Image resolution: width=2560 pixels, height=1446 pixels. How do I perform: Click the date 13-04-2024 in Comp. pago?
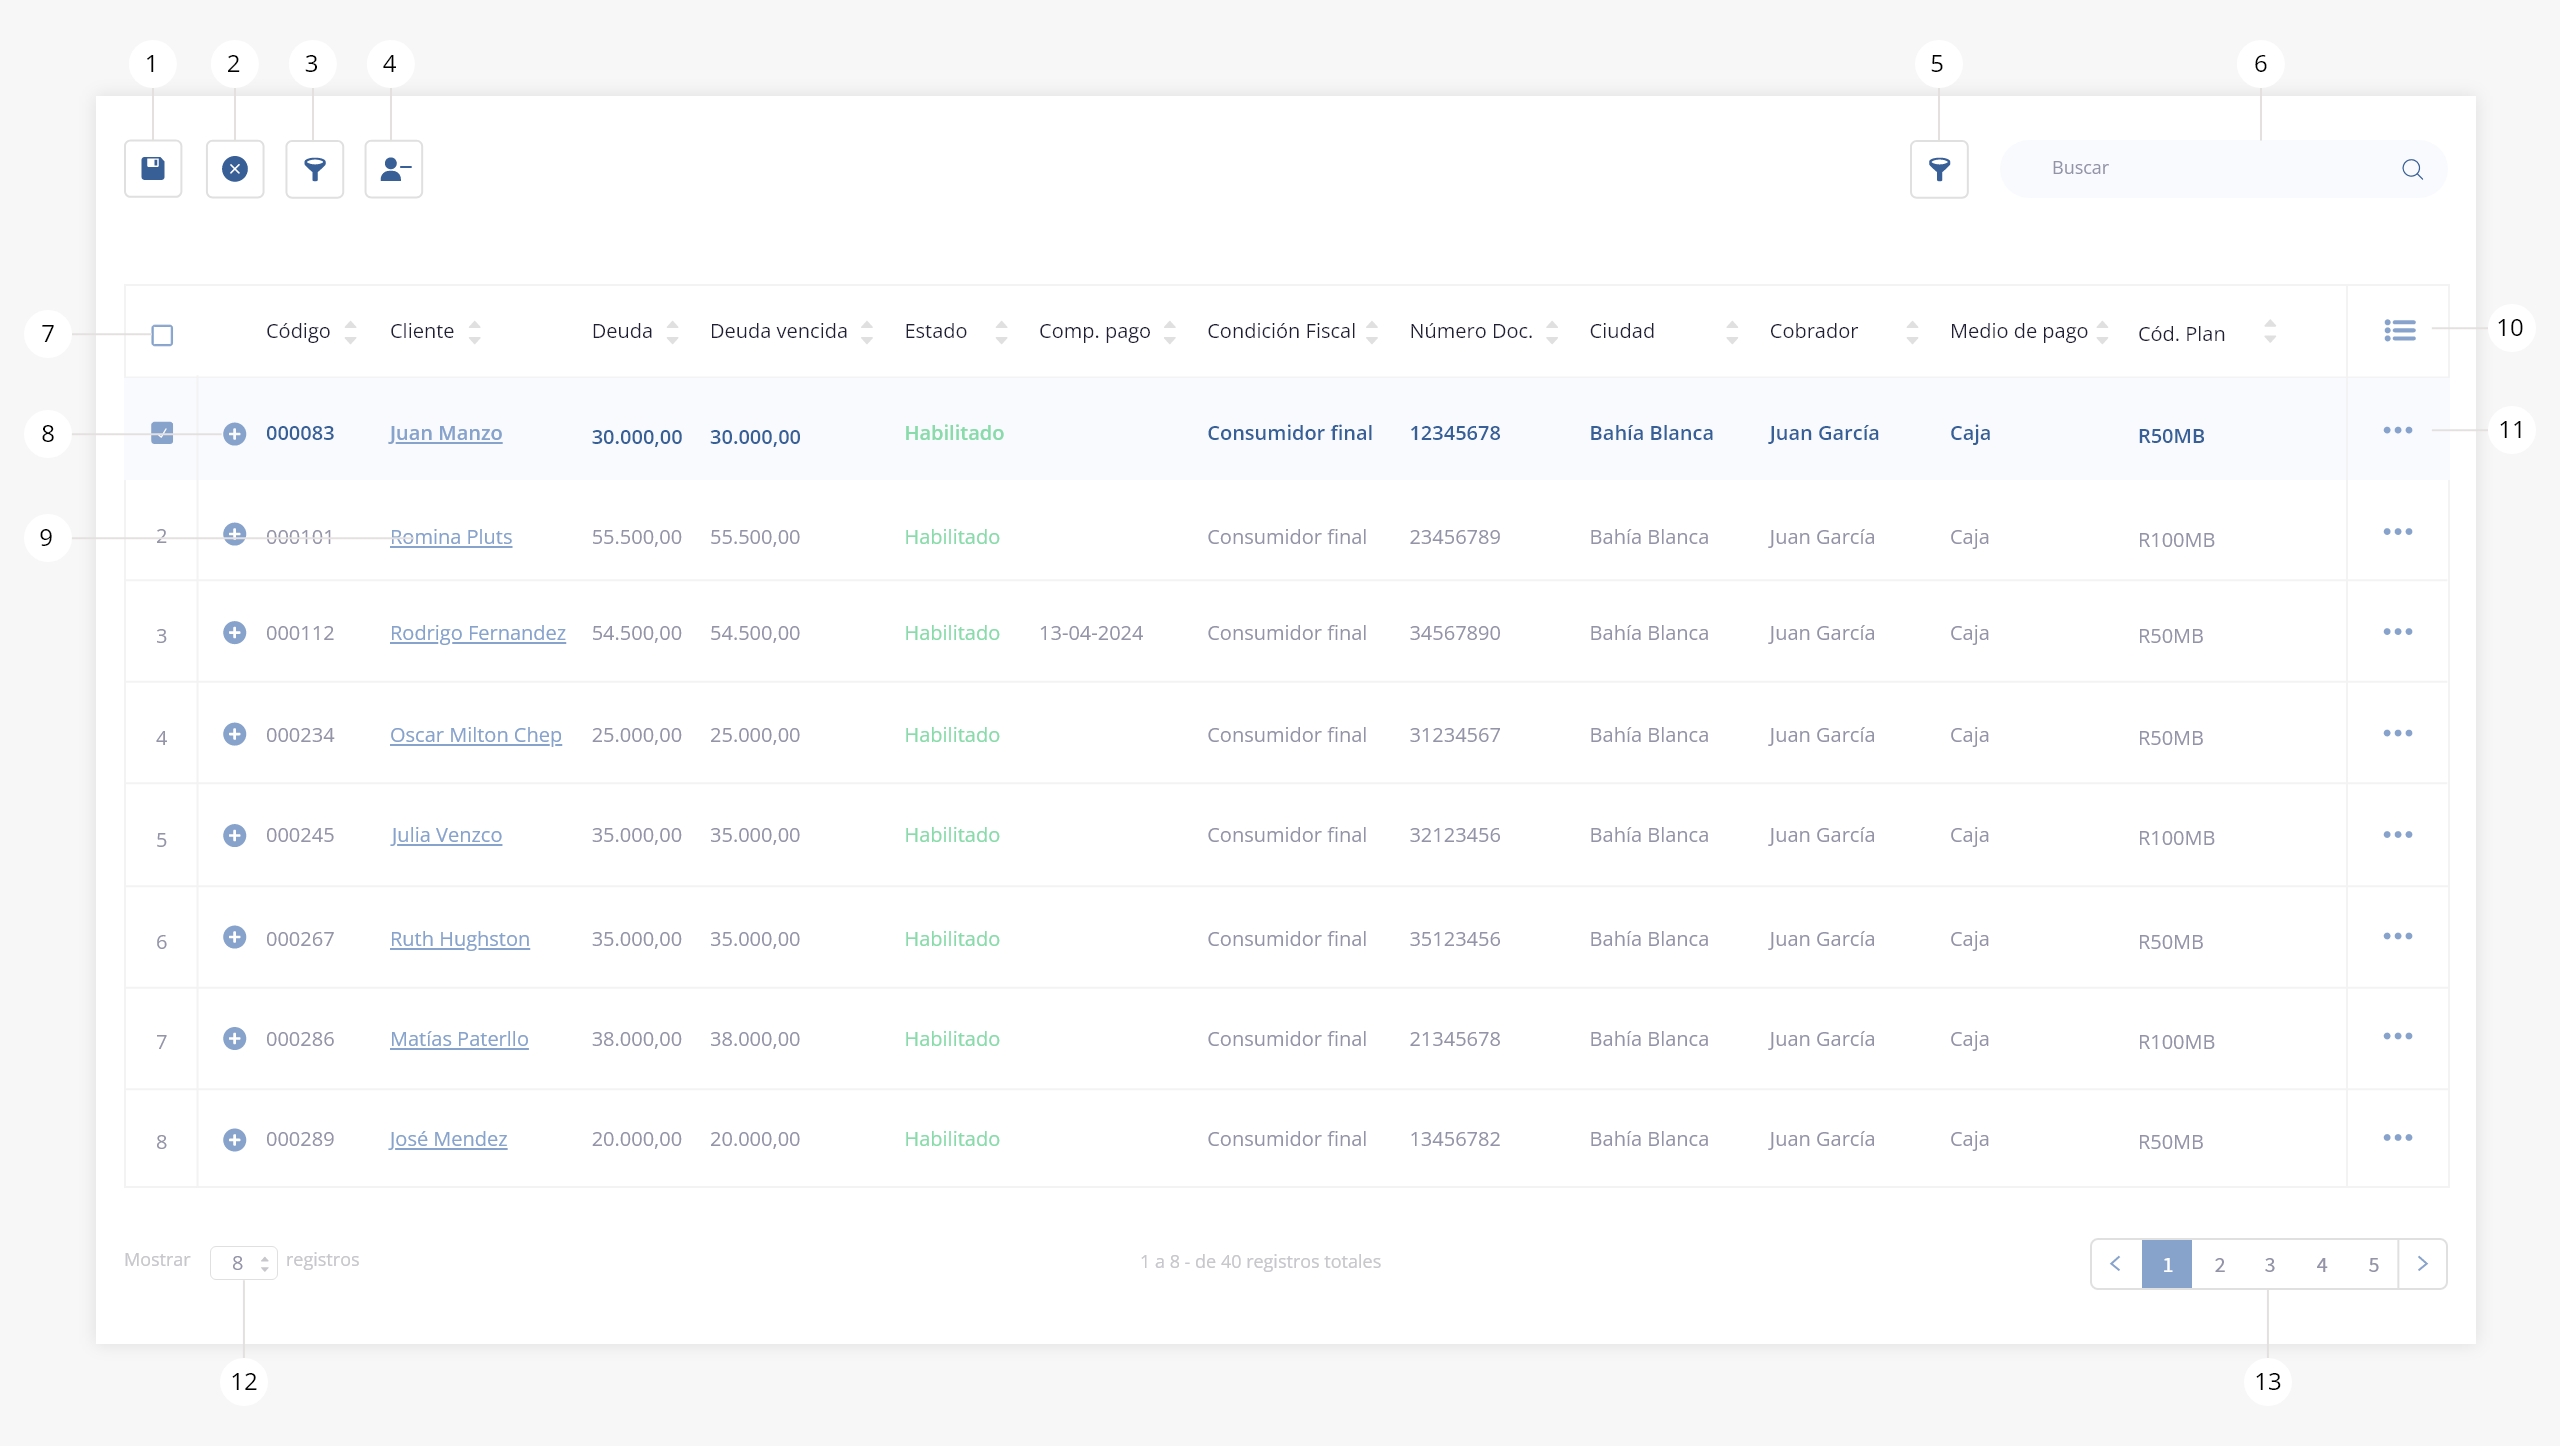1091,633
